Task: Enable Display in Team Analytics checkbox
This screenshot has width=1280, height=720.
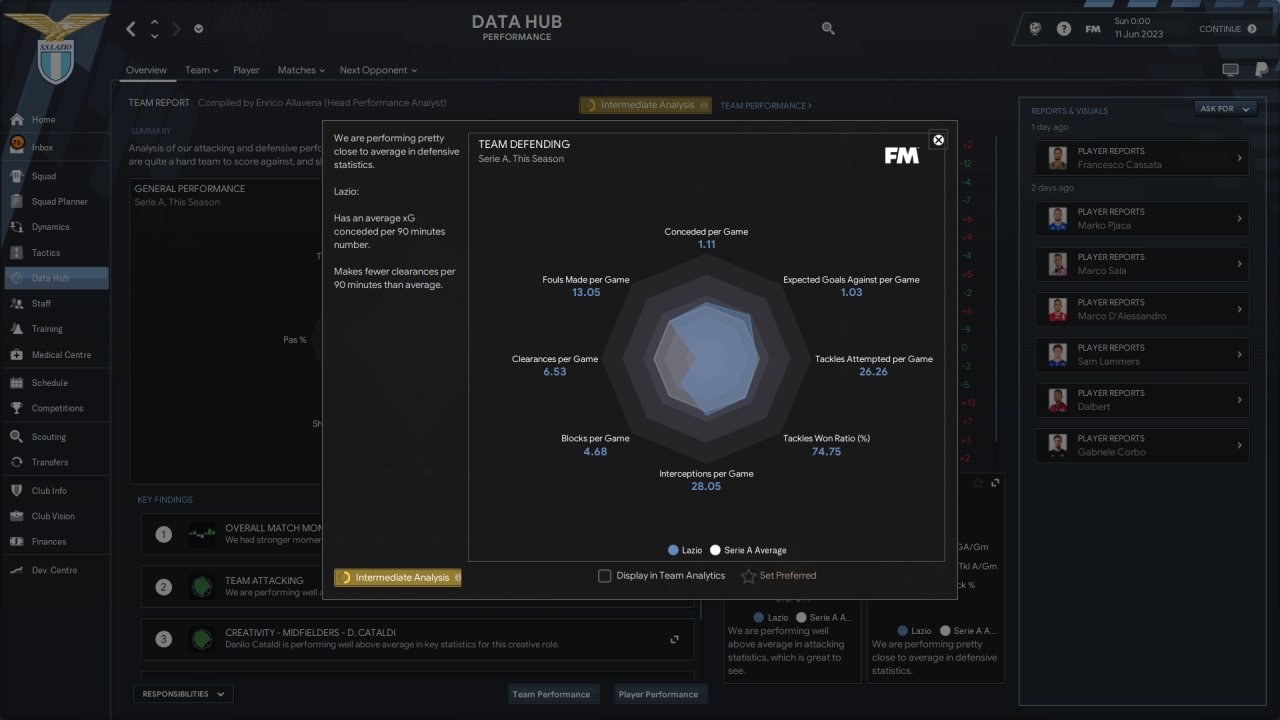Action: coord(604,576)
